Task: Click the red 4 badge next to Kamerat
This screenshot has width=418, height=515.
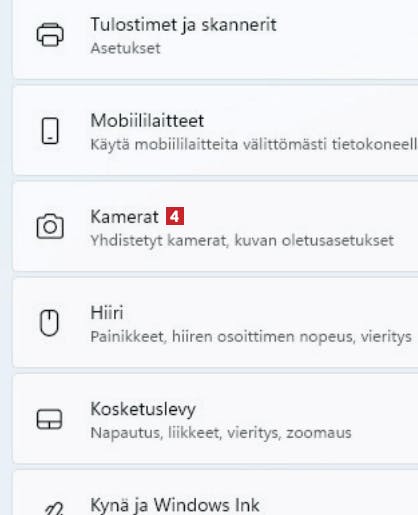Action: tap(175, 217)
